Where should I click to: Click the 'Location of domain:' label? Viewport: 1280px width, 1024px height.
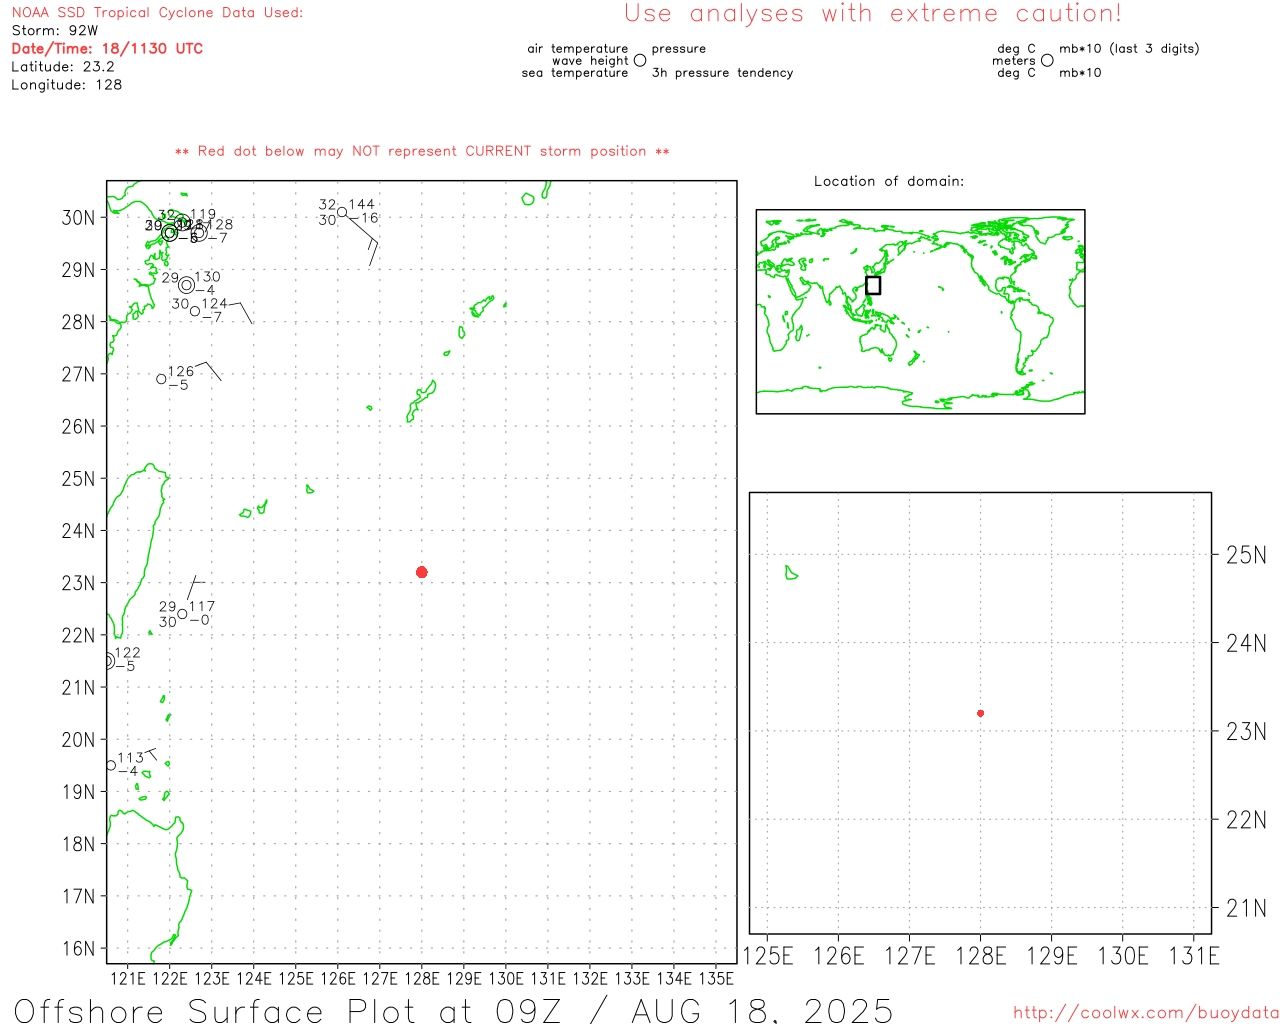(889, 181)
